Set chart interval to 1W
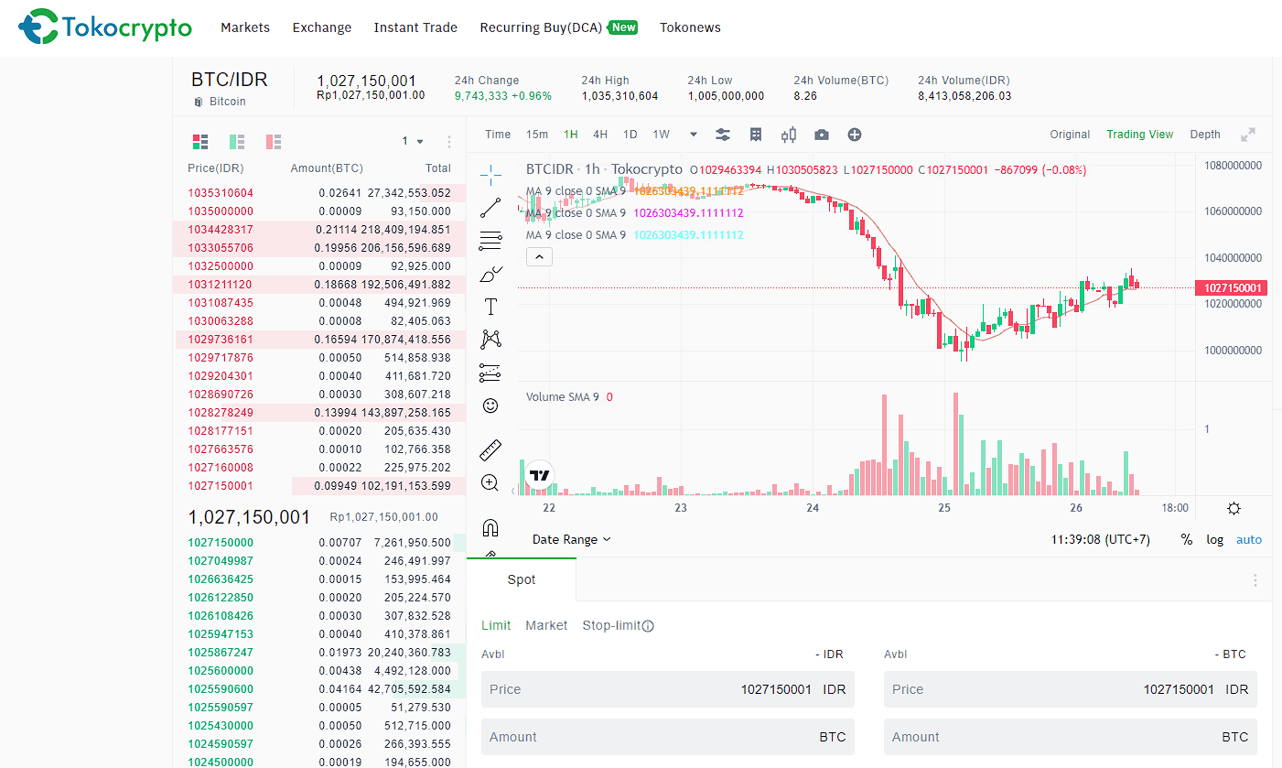Screen dimensions: 1282x768 tap(661, 134)
